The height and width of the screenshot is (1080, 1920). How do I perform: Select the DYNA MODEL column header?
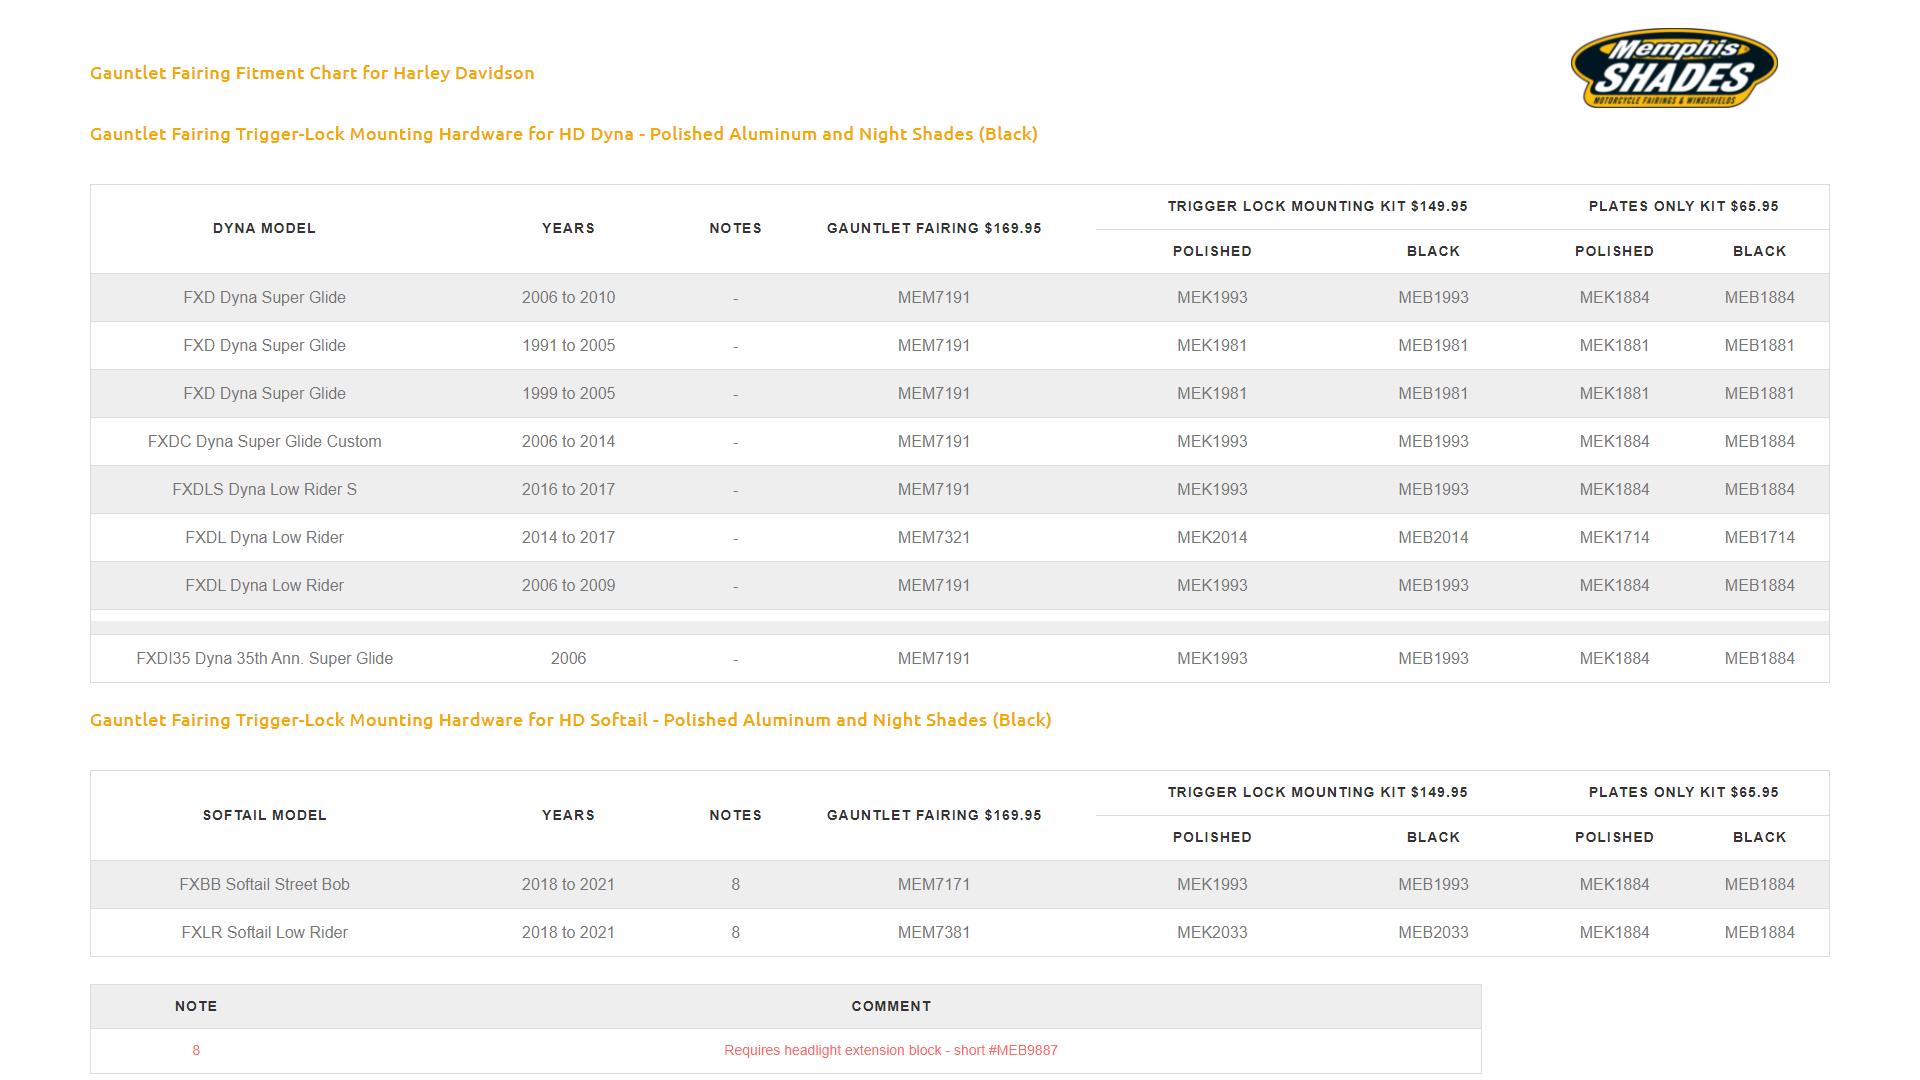pos(264,228)
